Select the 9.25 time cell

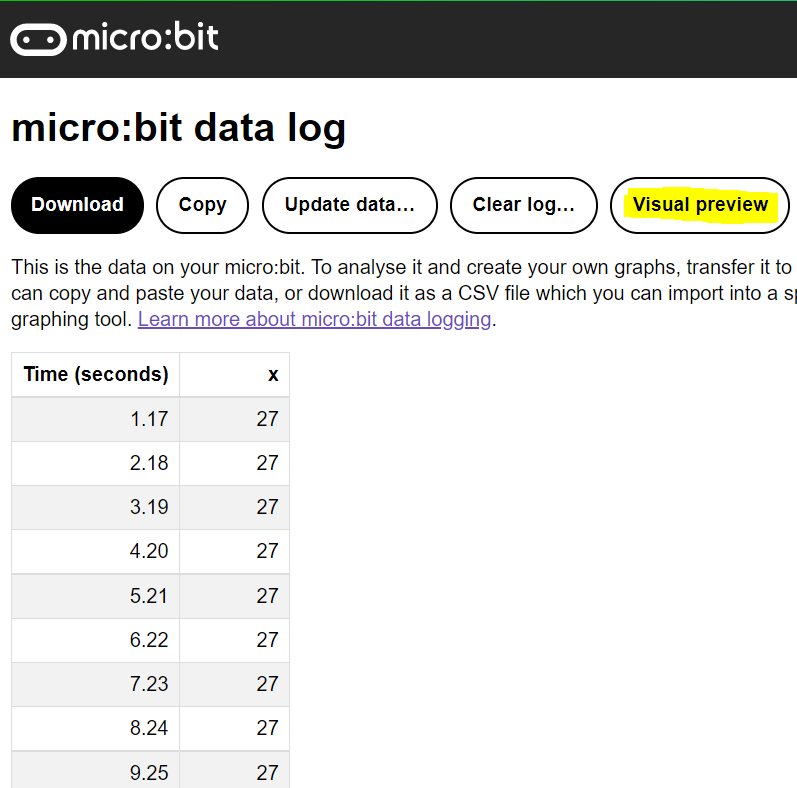click(96, 771)
